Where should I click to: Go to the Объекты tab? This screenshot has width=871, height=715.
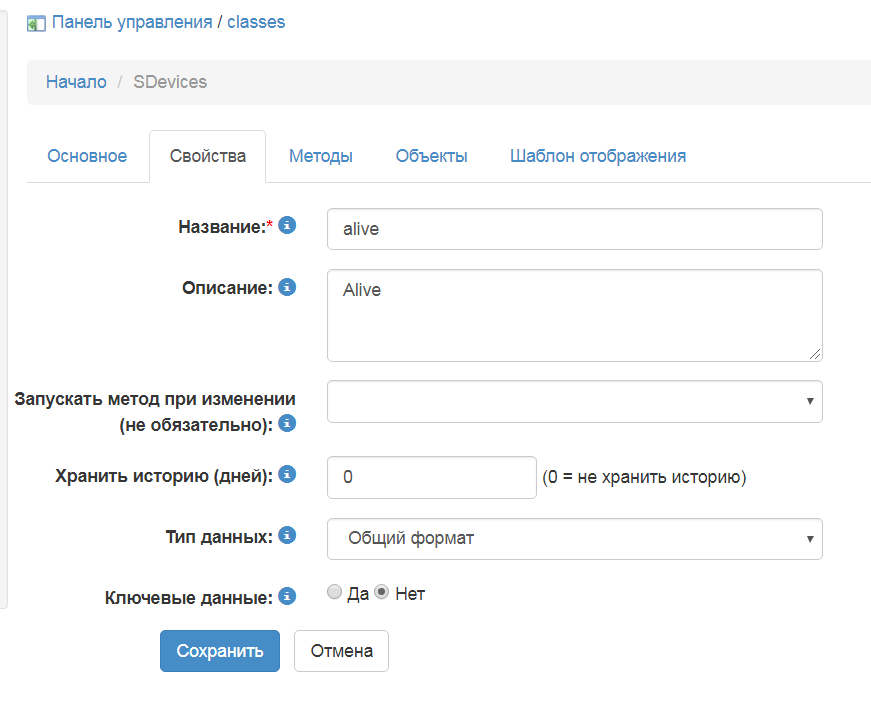(431, 156)
